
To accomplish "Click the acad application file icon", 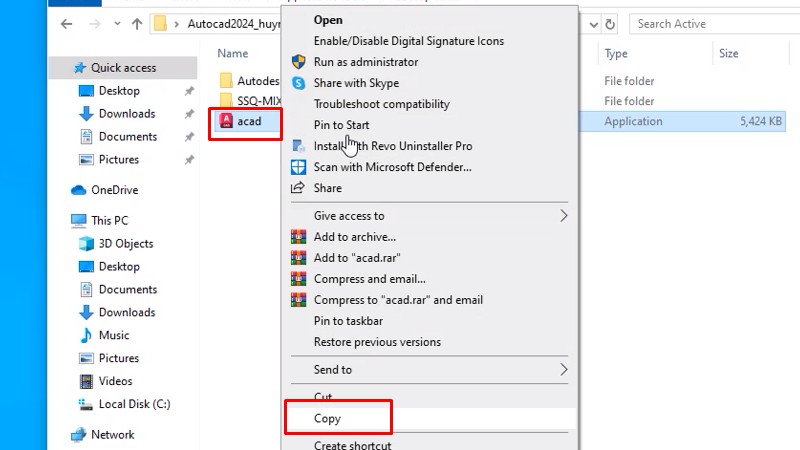I will [x=225, y=121].
